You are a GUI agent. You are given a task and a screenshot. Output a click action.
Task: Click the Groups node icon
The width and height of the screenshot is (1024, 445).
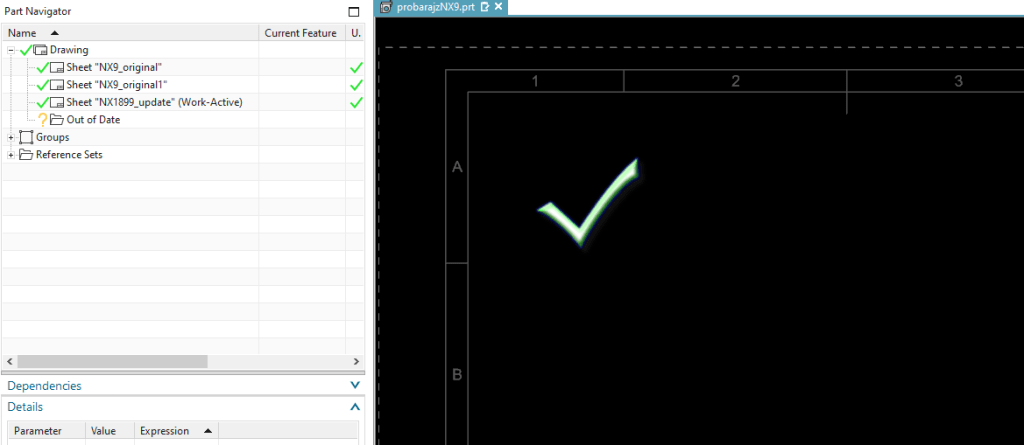[x=26, y=137]
